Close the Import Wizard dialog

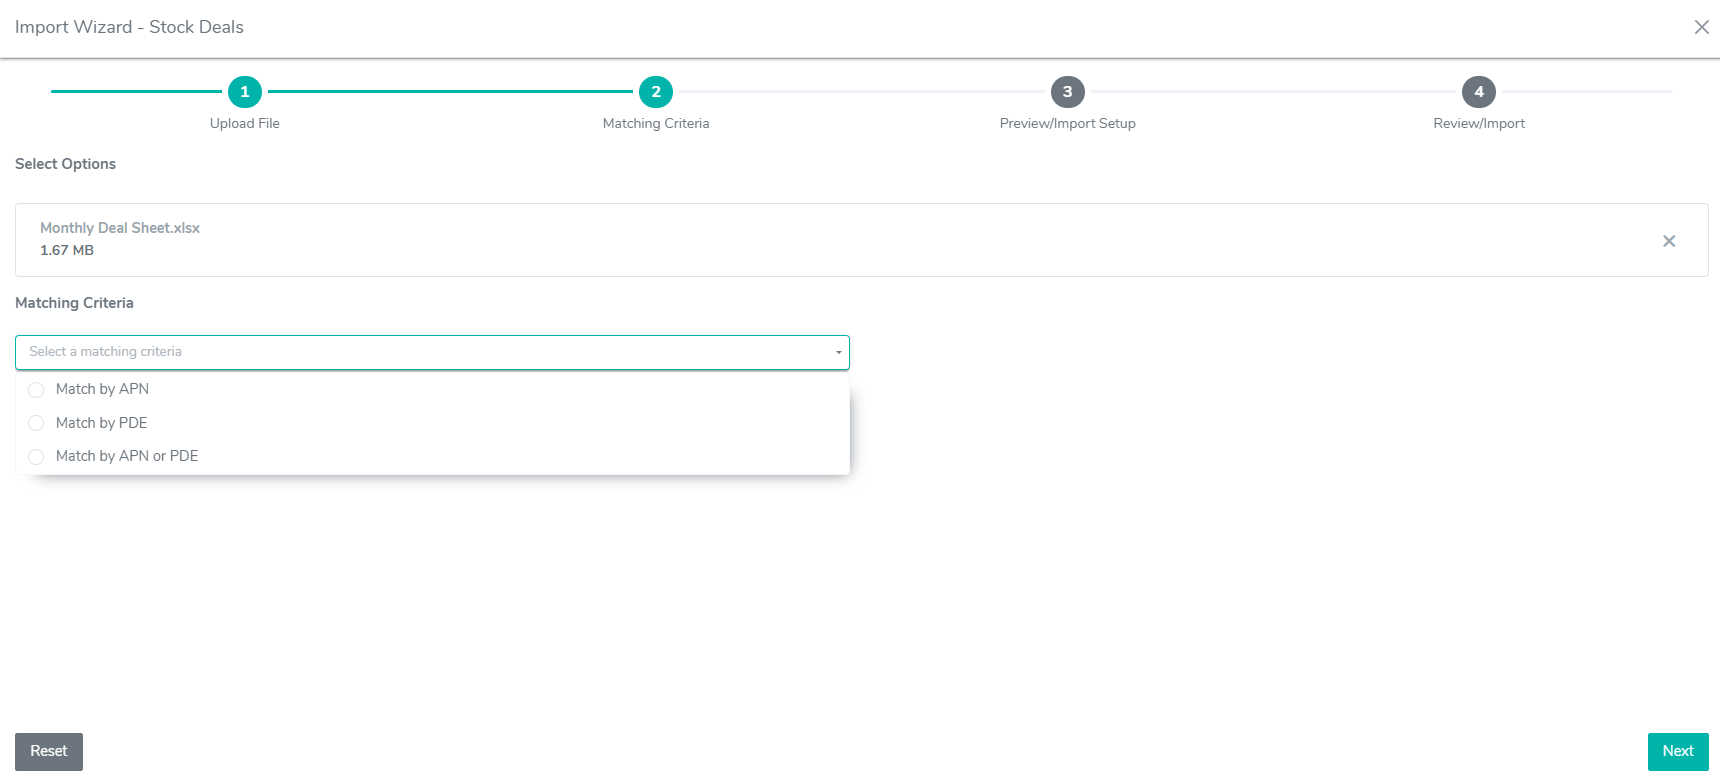(x=1701, y=27)
